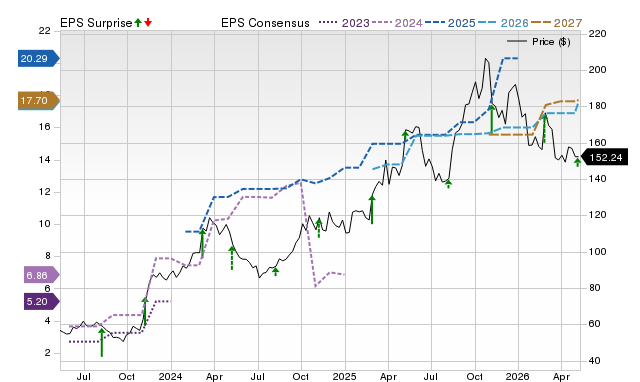
Task: Select the 6.86 light purple value tag
Action: [x=42, y=275]
